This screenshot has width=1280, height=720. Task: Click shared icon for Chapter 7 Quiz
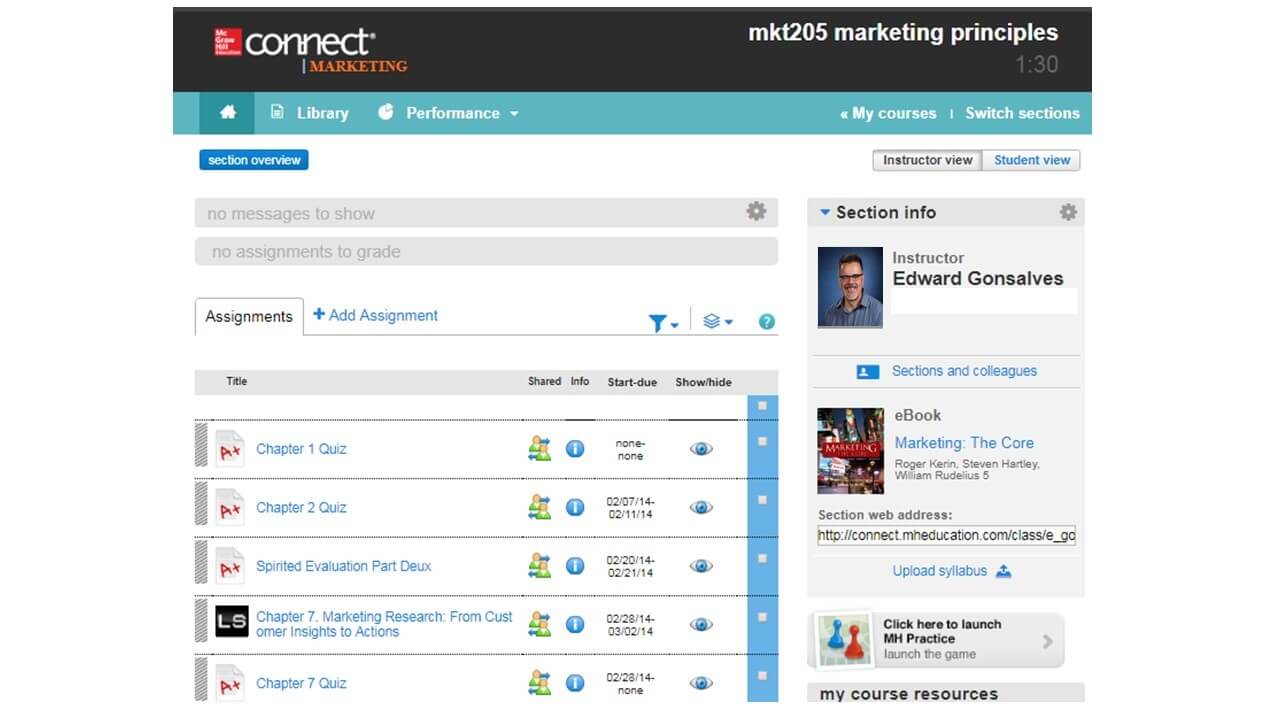[x=540, y=683]
